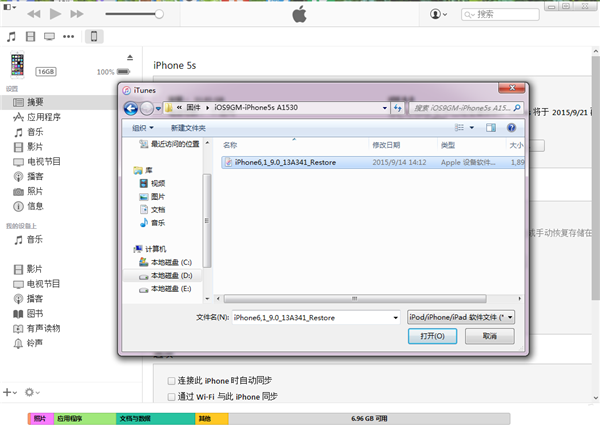
Task: Toggle 连接此 iPhone 时自动同步 checkbox
Action: (x=171, y=381)
